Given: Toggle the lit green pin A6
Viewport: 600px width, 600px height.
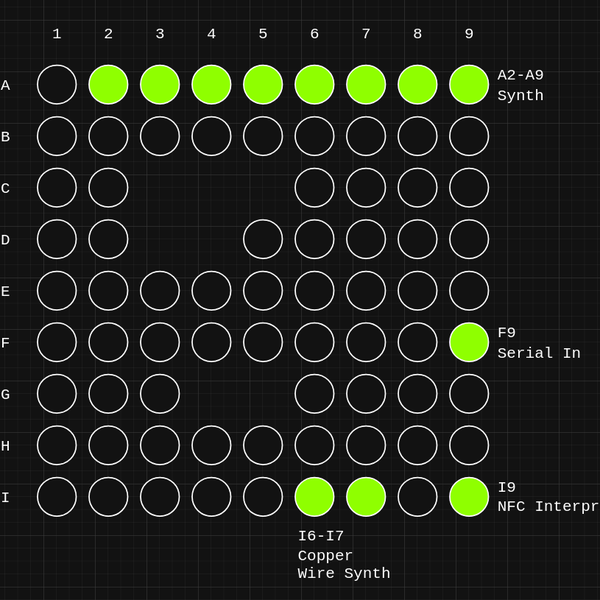Looking at the screenshot, I should coord(315,85).
